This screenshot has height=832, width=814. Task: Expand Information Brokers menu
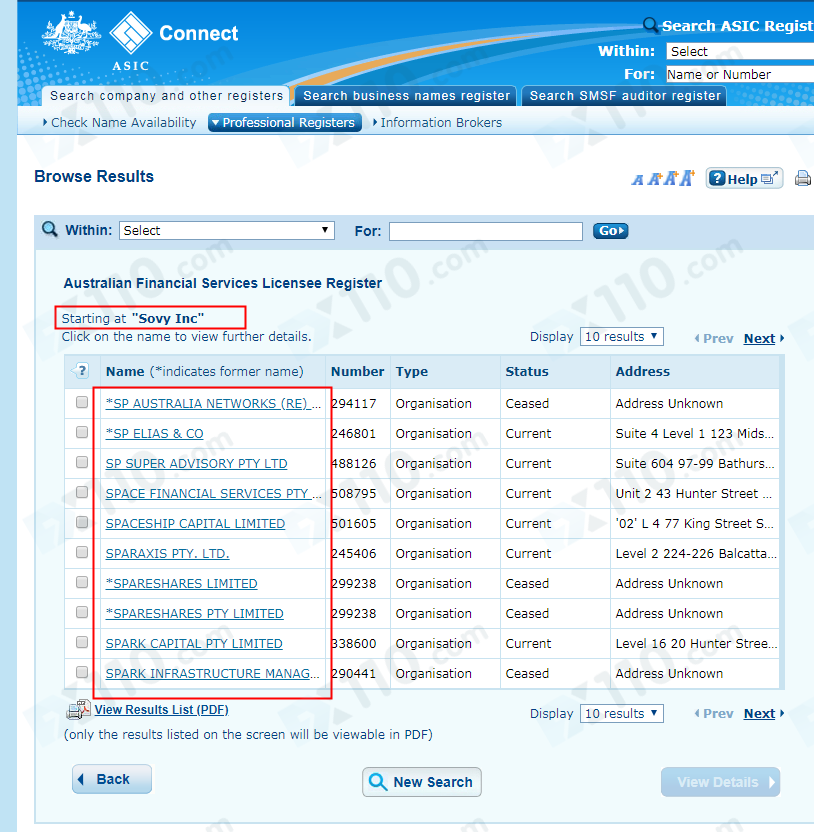point(437,123)
